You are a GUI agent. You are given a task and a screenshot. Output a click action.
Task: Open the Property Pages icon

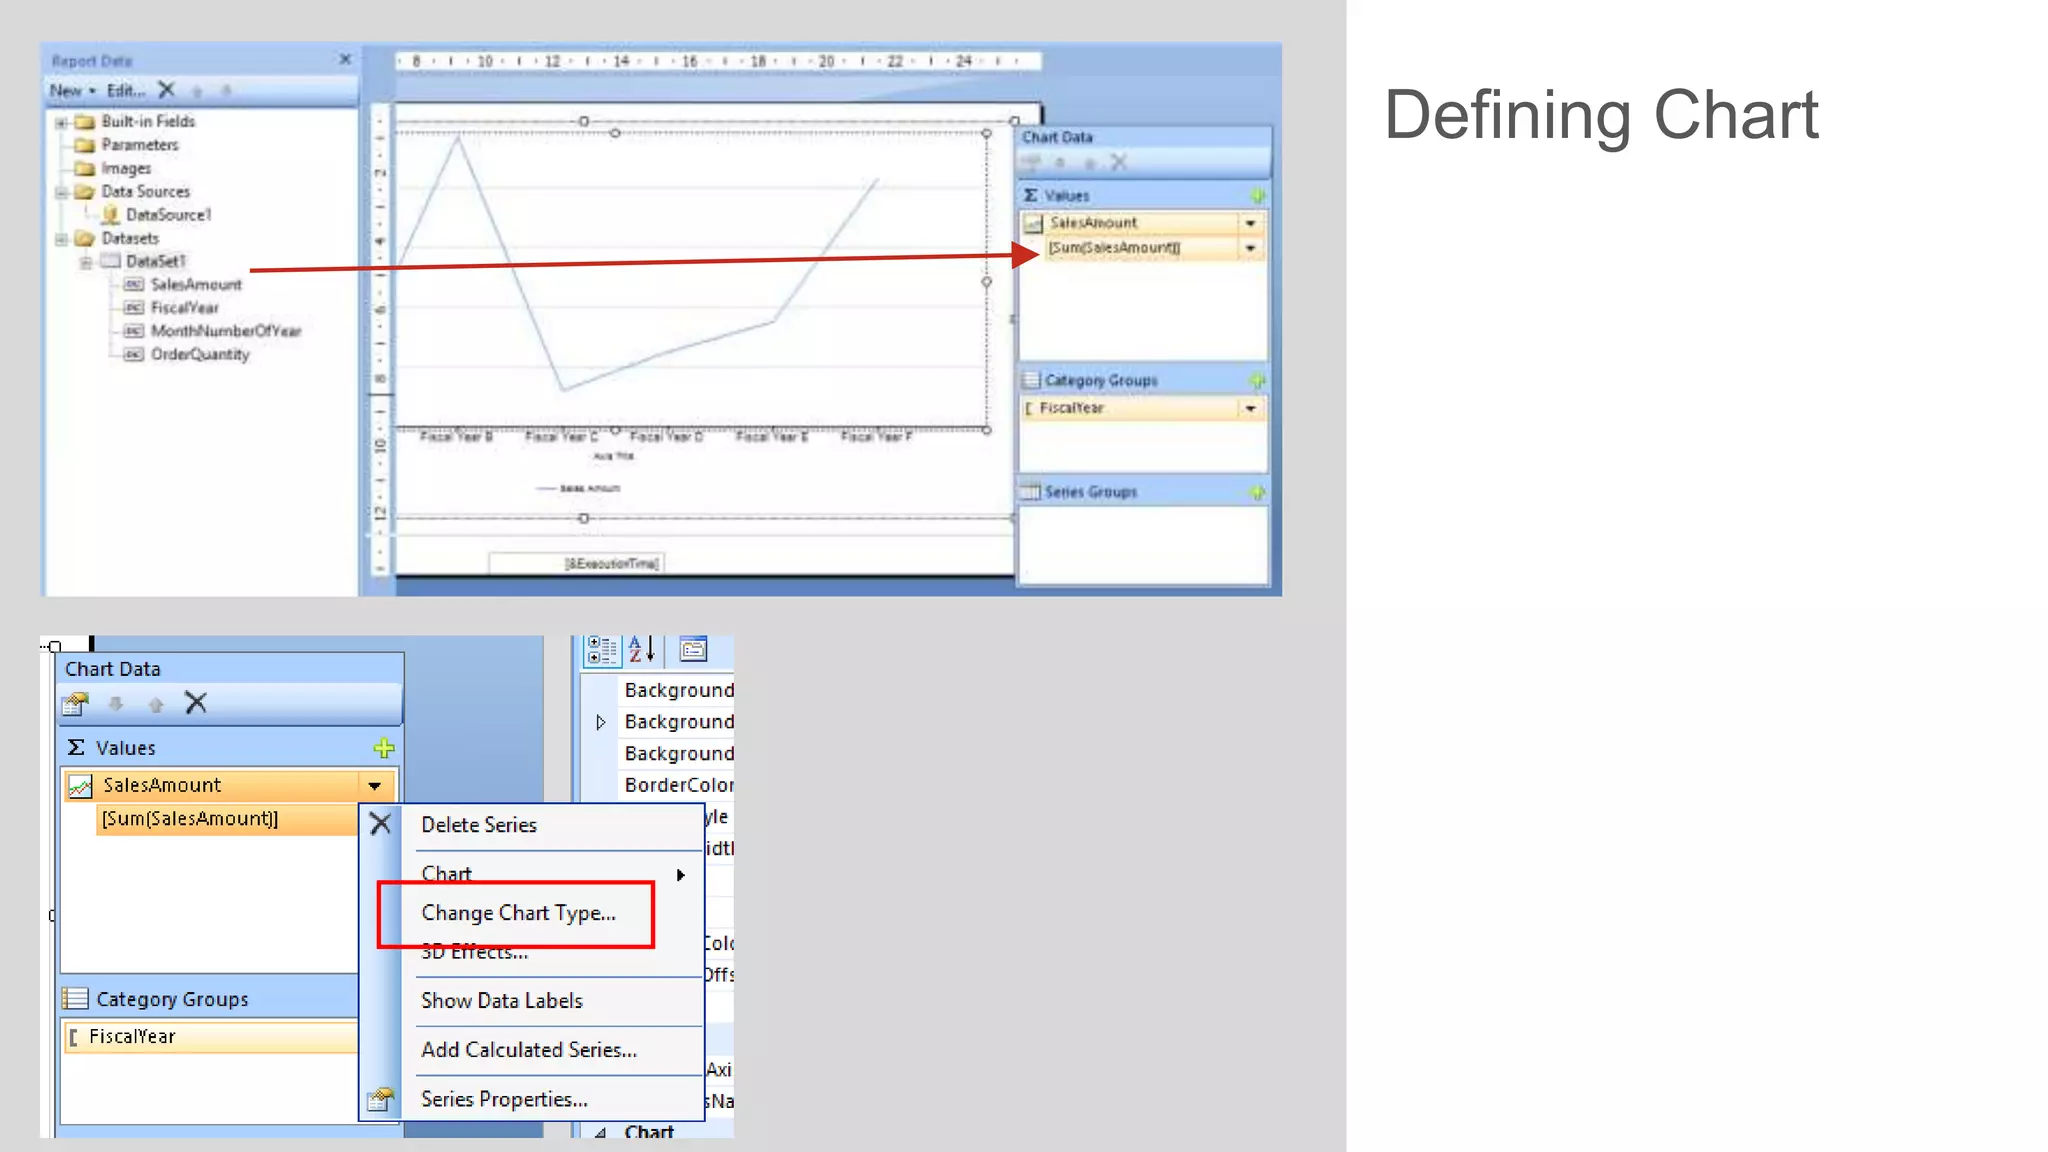693,650
